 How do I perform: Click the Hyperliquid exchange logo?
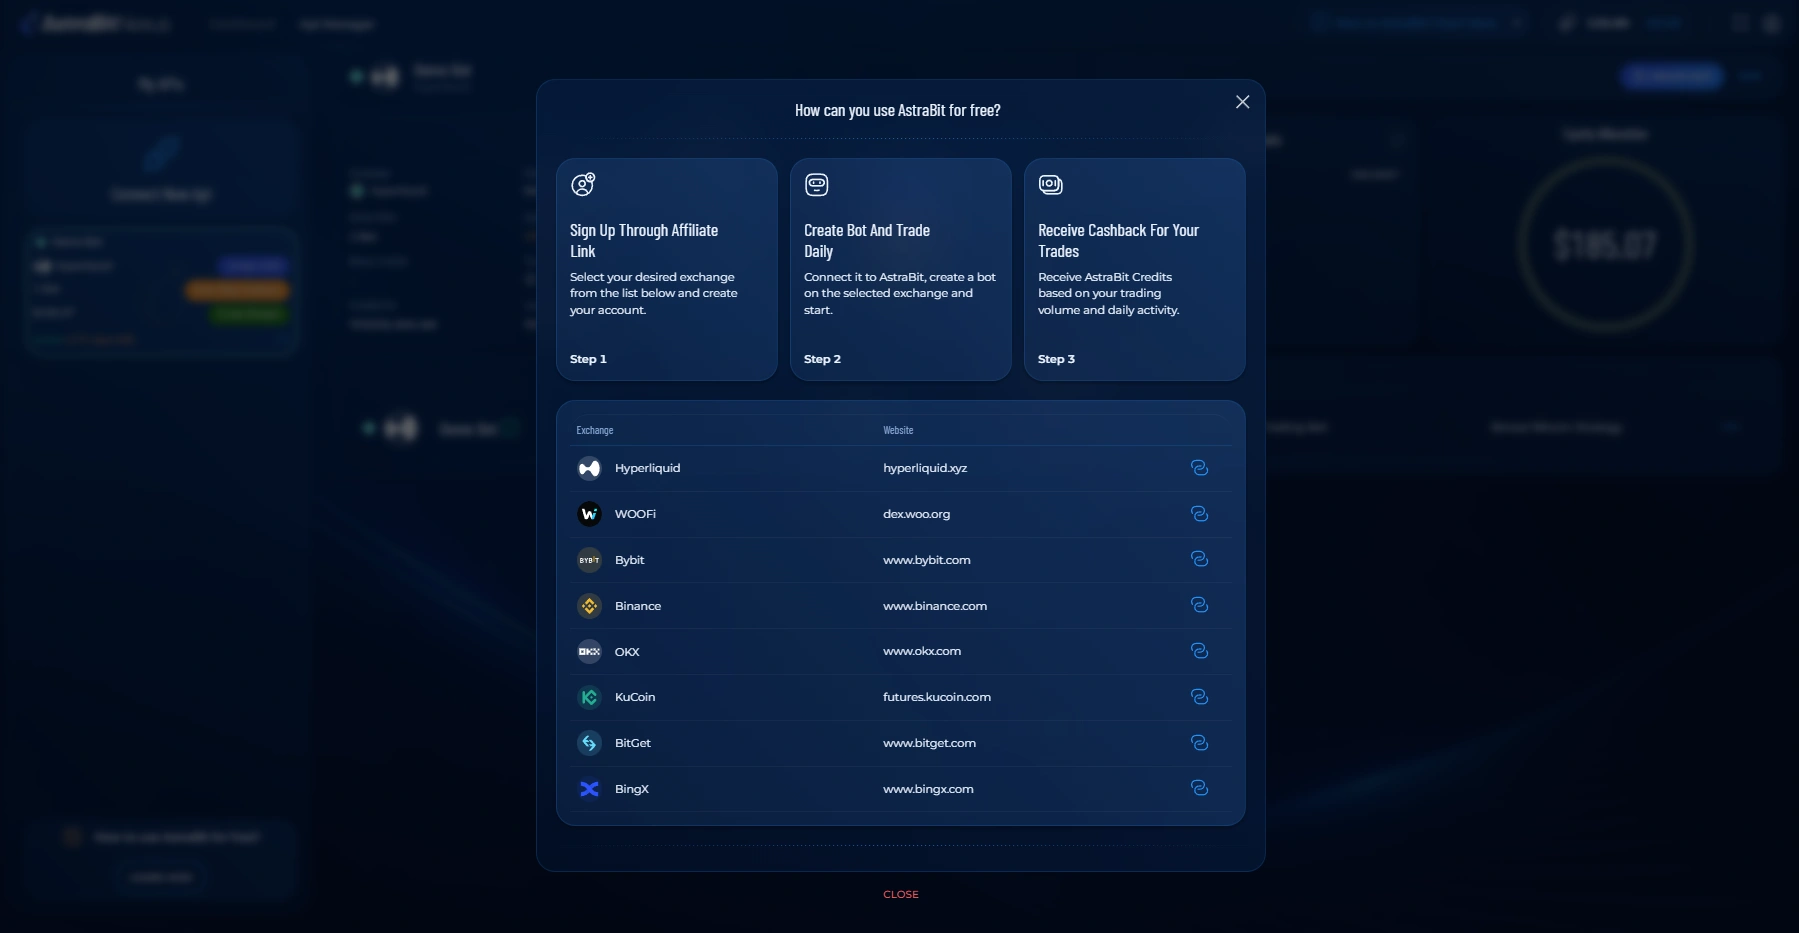coord(589,468)
